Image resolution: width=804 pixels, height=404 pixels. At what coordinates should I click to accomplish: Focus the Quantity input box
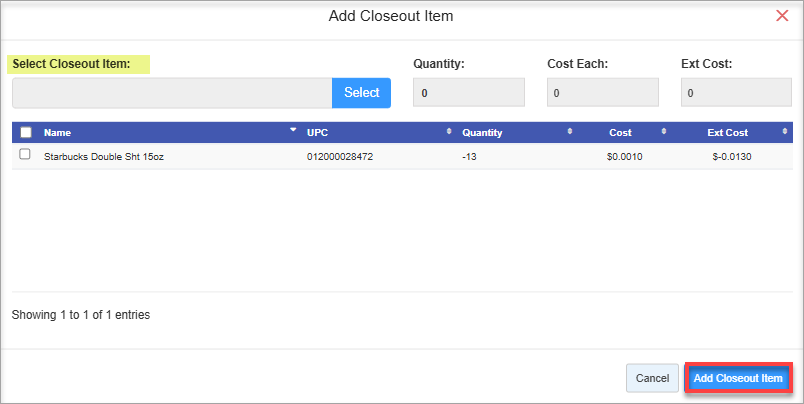pos(468,93)
